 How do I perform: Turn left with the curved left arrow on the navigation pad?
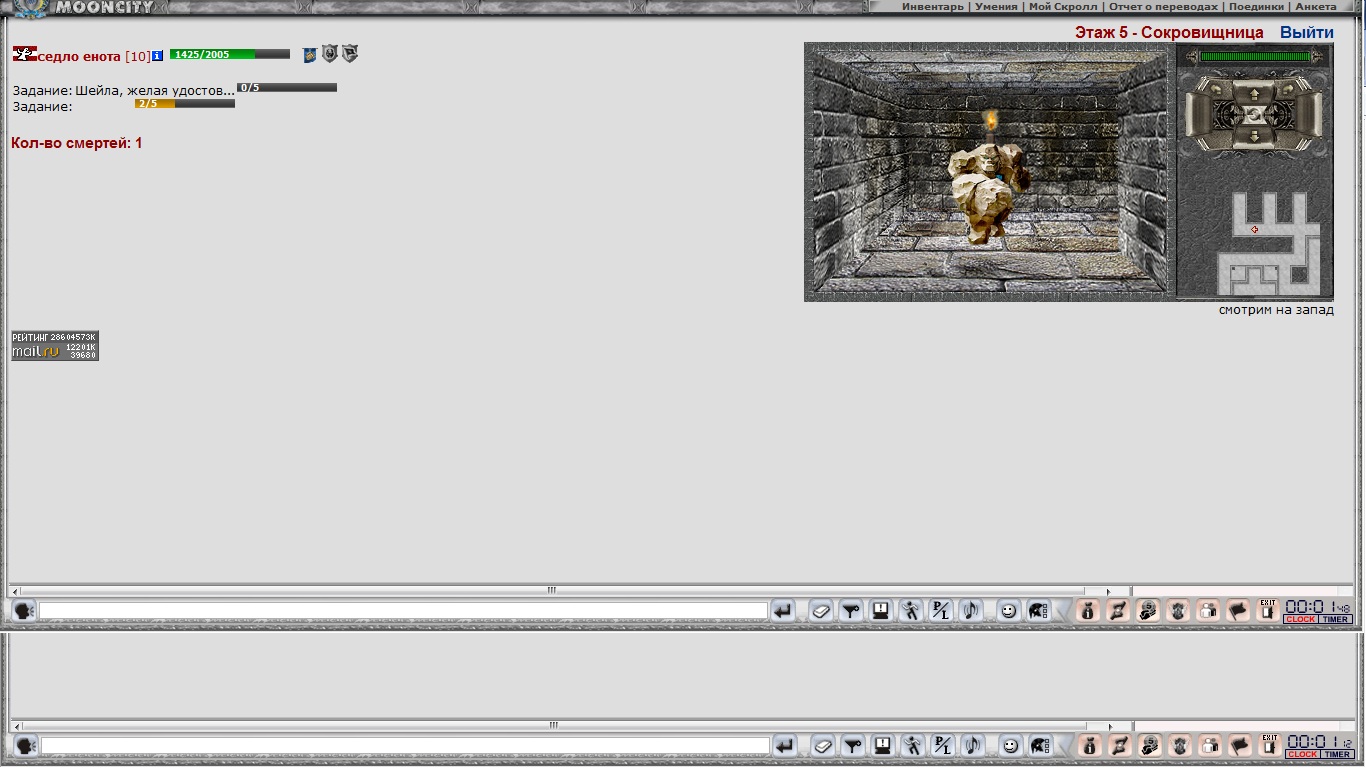point(1216,89)
